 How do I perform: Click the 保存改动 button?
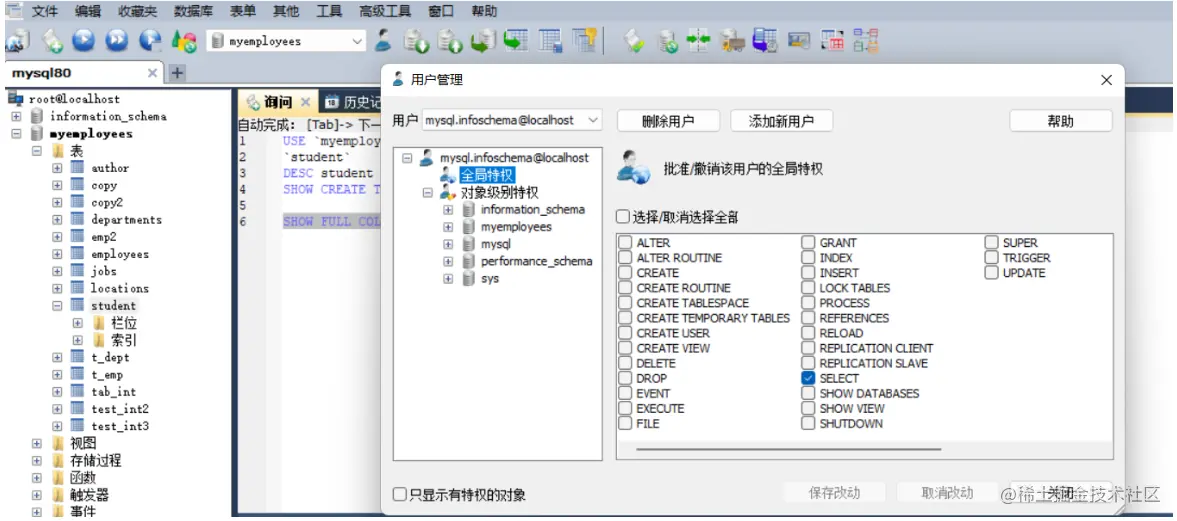[x=834, y=493]
